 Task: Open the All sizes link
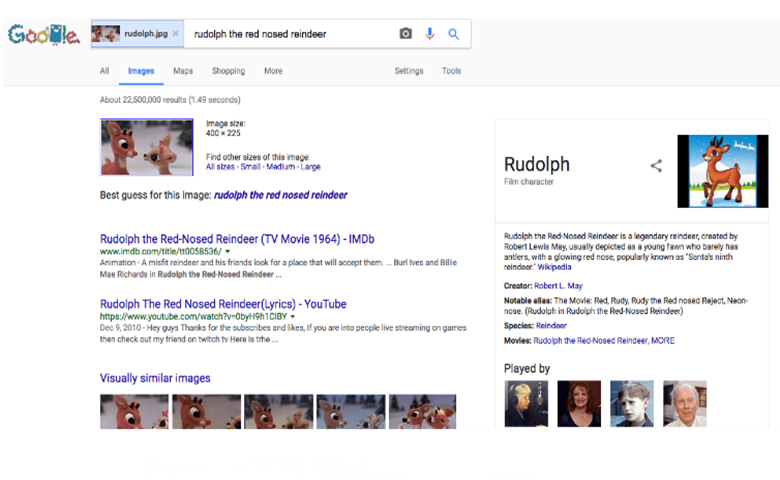click(220, 167)
